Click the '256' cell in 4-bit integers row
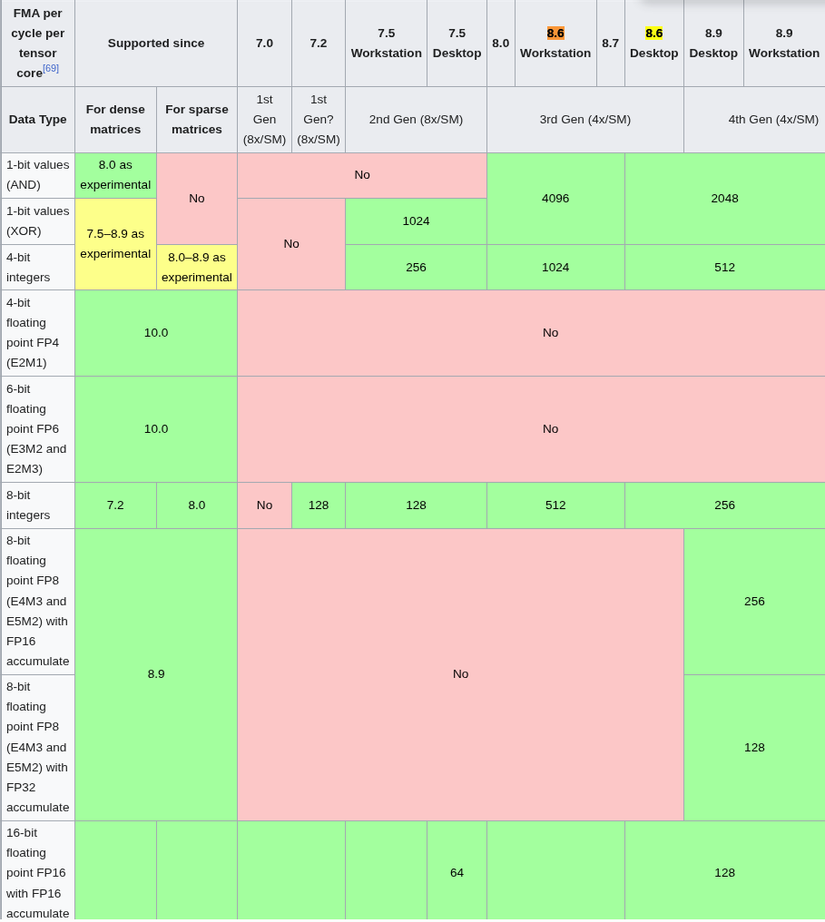The height and width of the screenshot is (922, 825). (x=416, y=267)
